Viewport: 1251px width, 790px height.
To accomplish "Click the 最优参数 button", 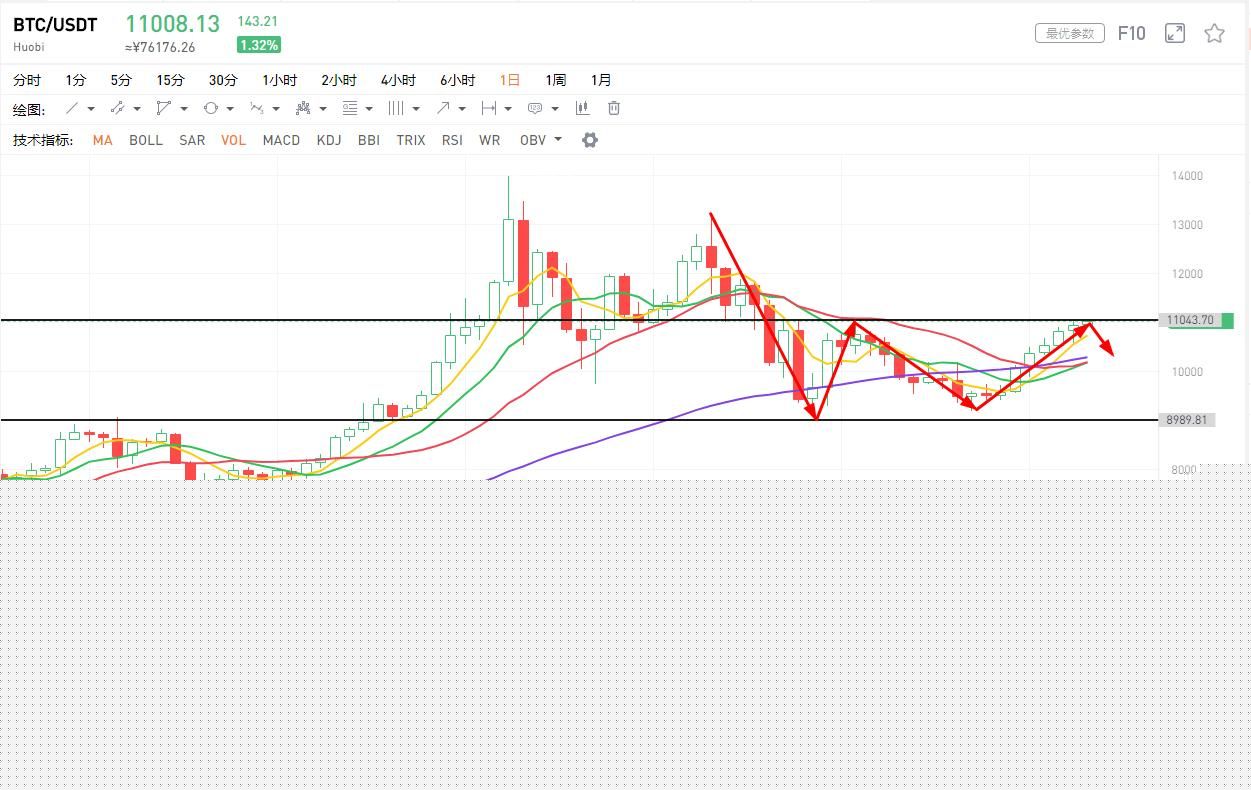I will click(1070, 33).
